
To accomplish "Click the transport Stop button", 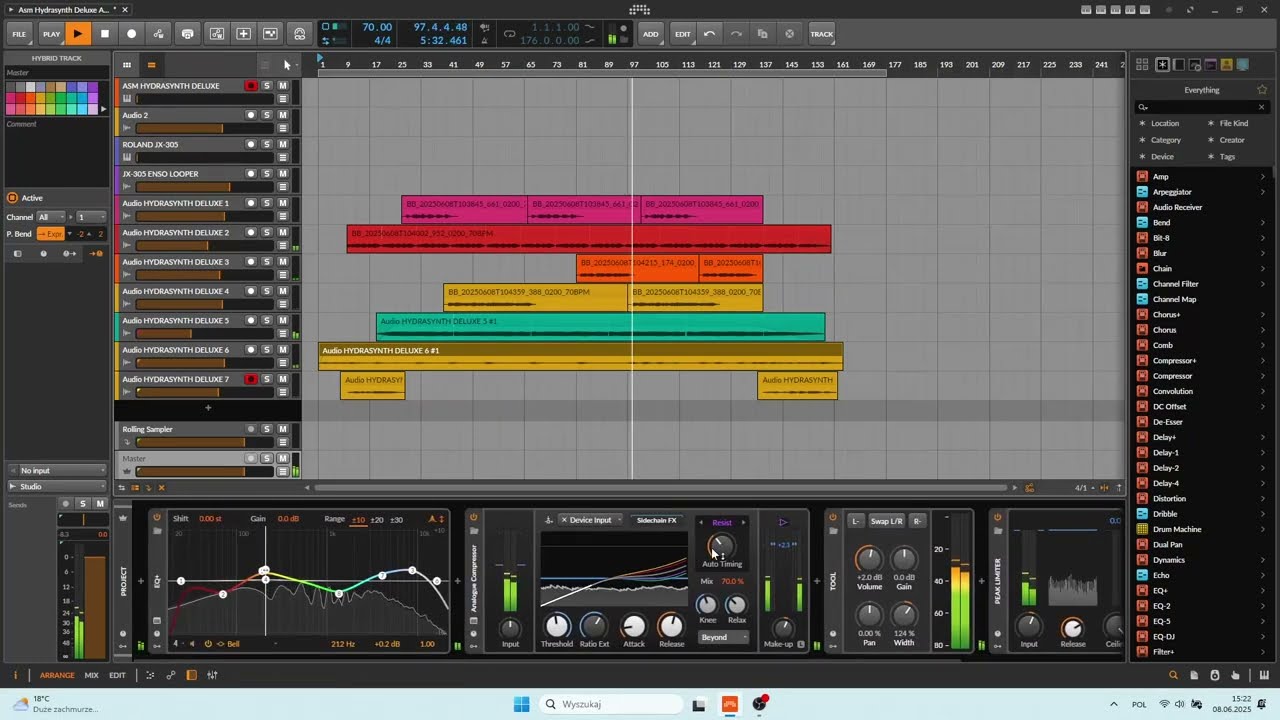I will tap(105, 34).
